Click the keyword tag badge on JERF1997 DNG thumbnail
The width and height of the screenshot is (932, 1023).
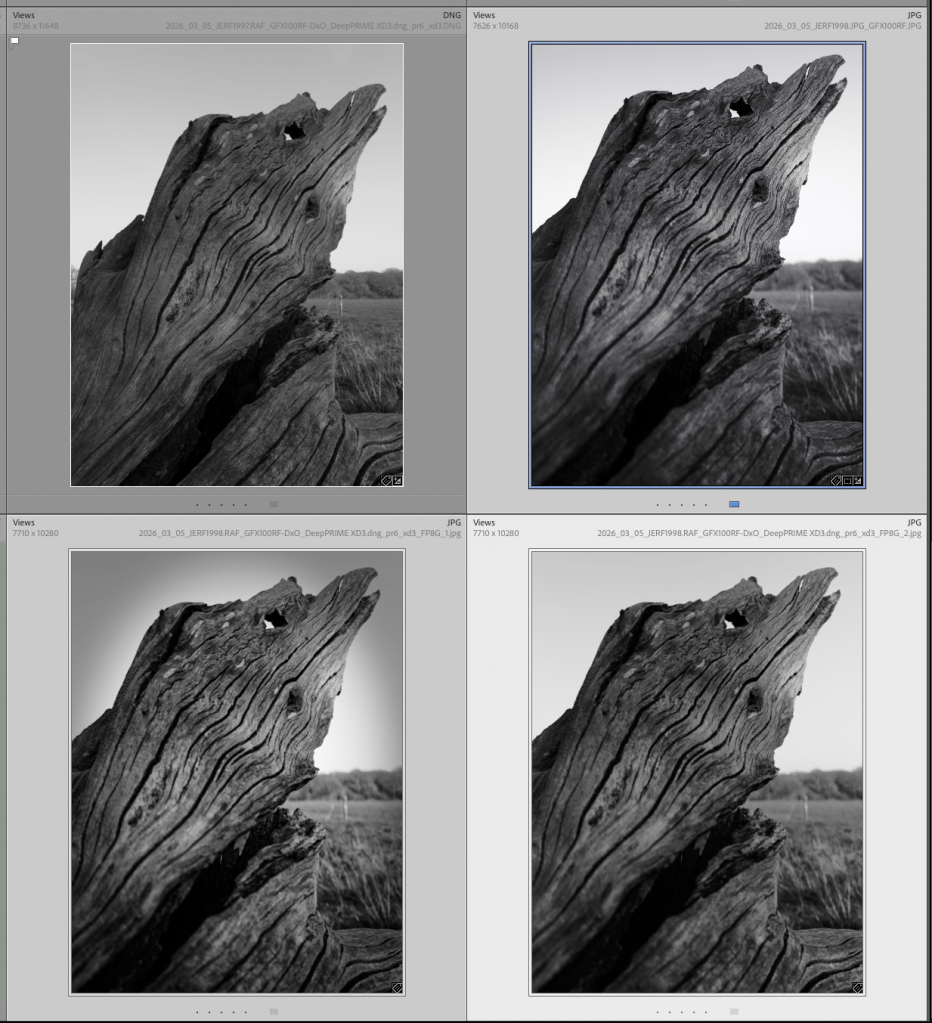coord(386,481)
